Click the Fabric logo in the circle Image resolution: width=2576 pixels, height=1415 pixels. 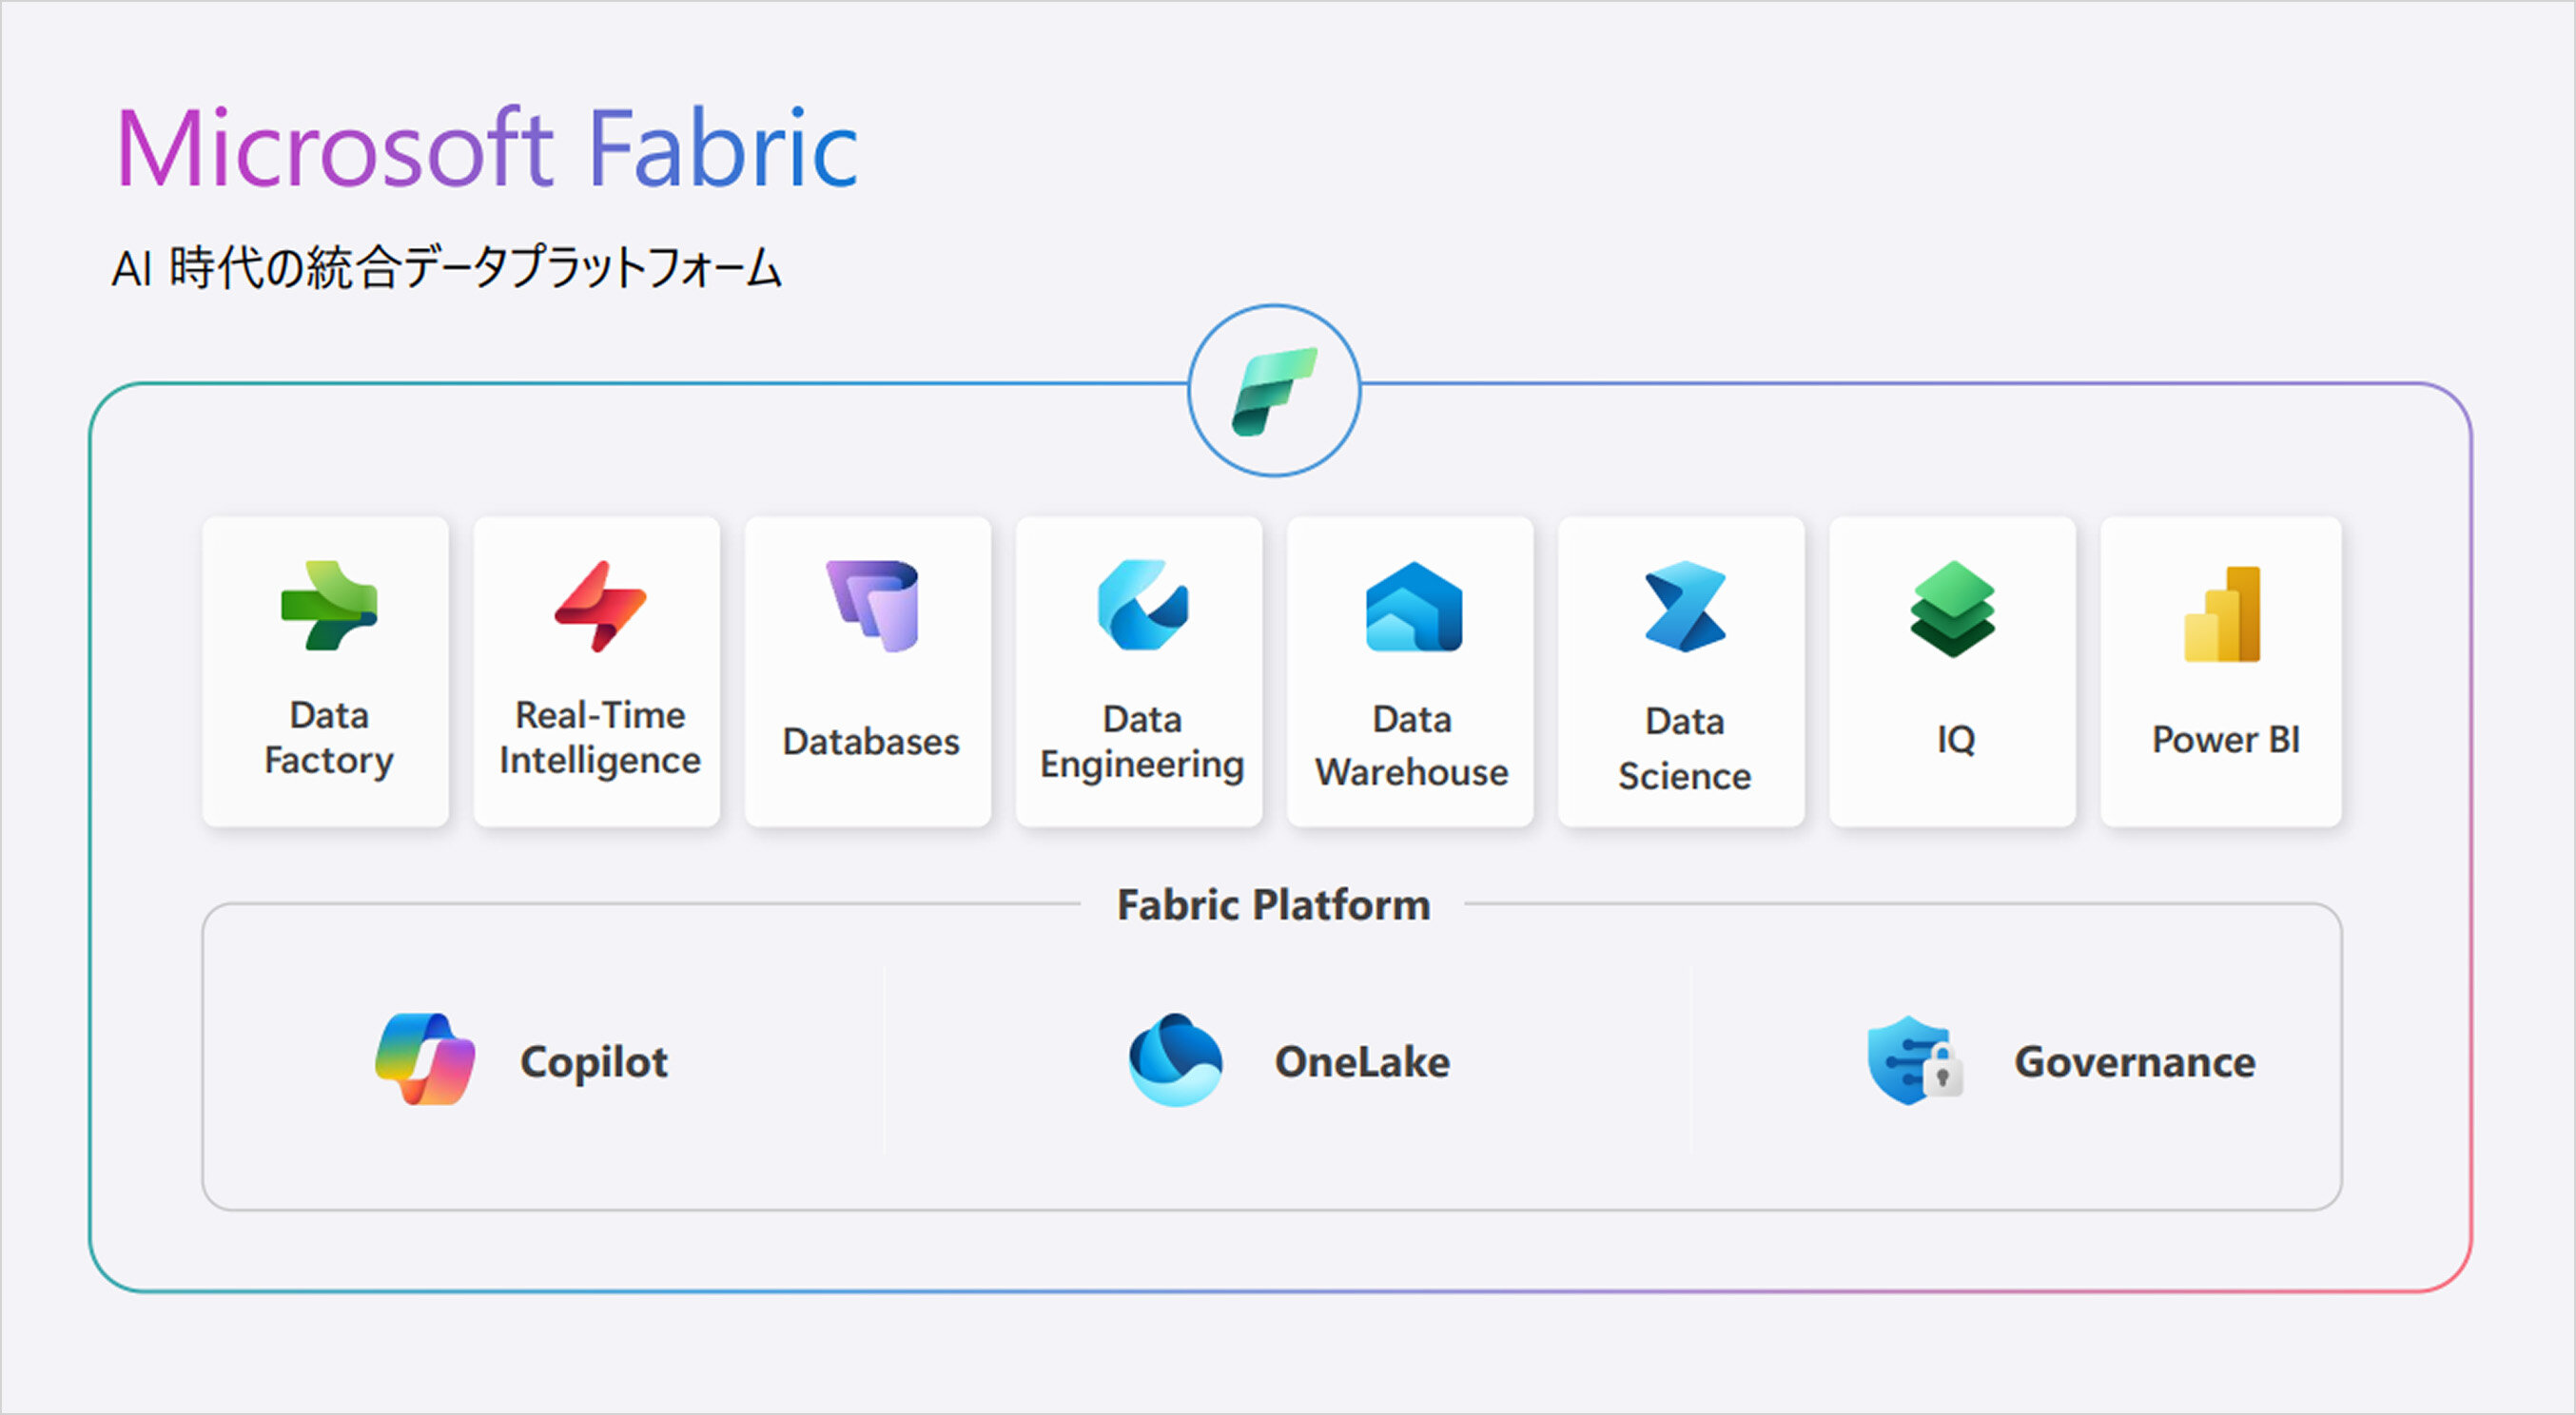pos(1273,391)
